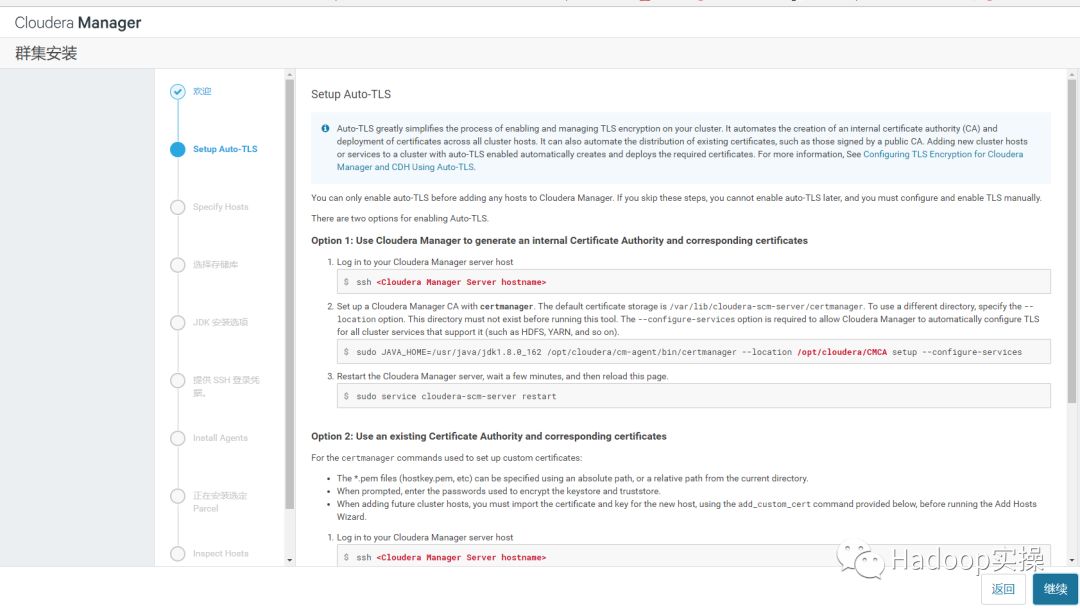Click the Inspect Hosts step circle
Viewport: 1080px width, 611px height.
[x=178, y=554]
